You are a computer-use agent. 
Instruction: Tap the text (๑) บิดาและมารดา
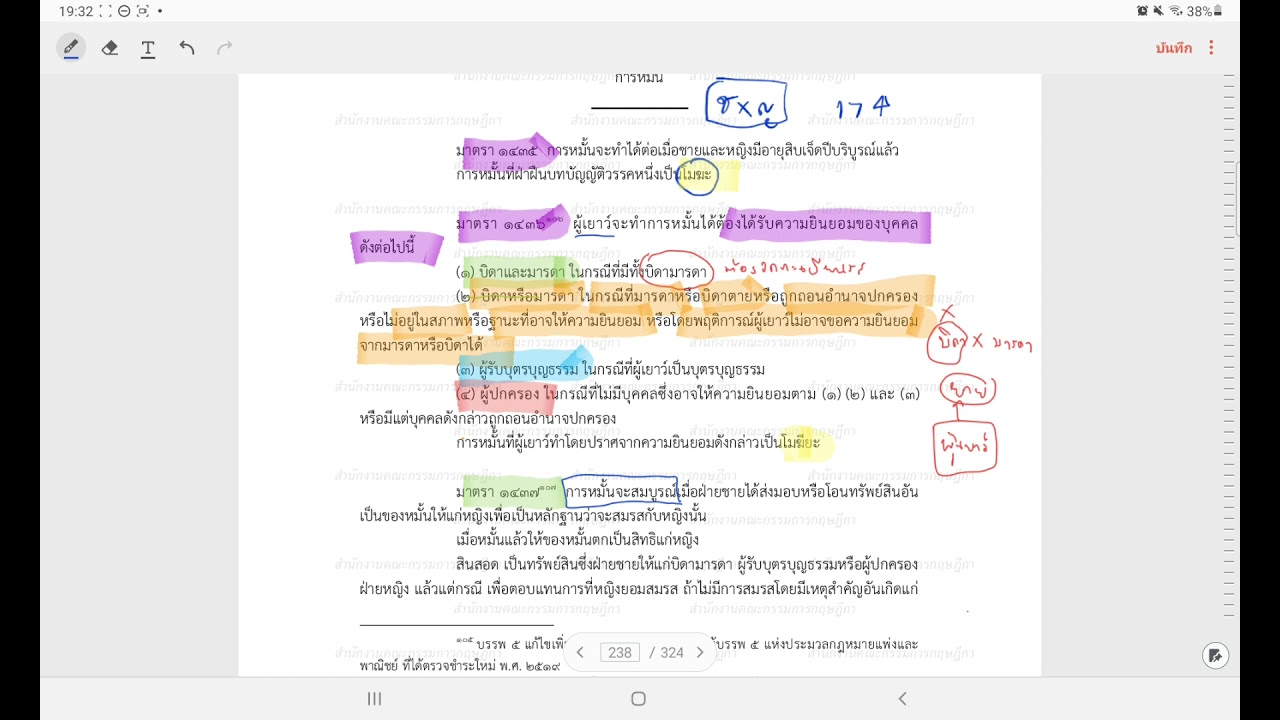[510, 272]
